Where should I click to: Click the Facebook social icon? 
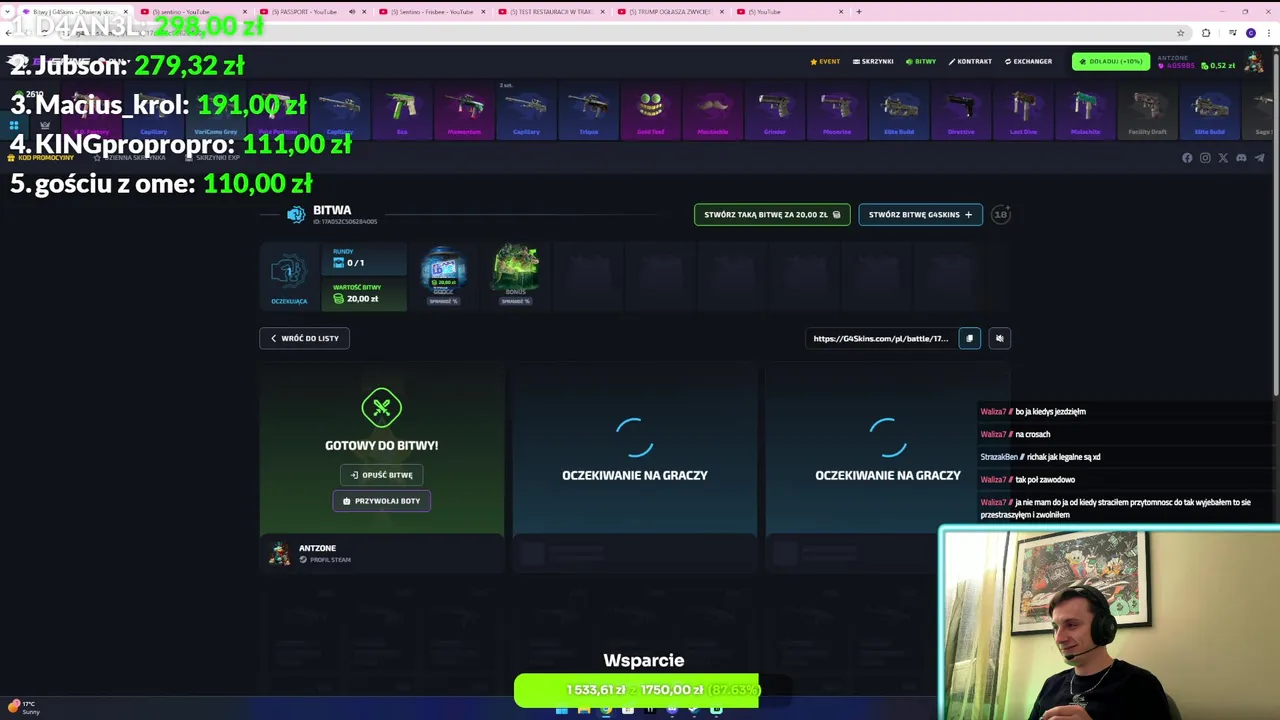tap(1187, 158)
